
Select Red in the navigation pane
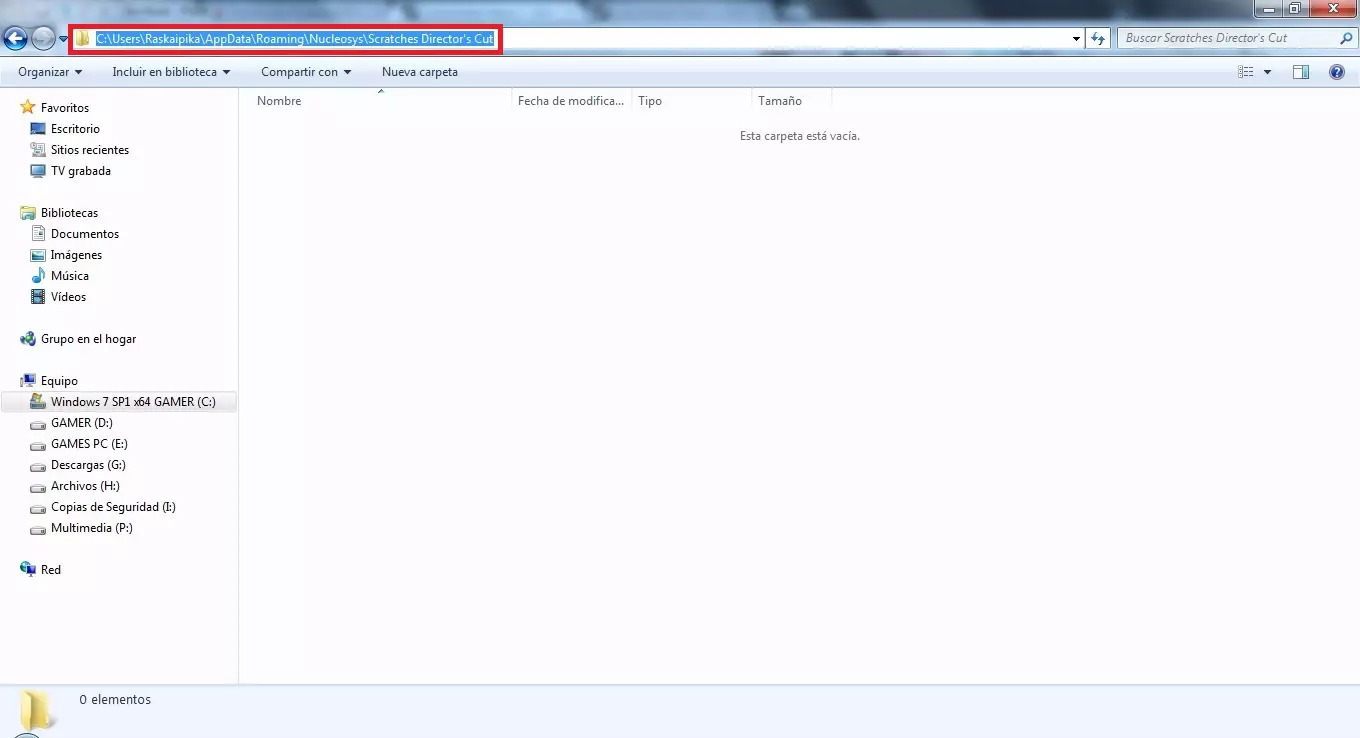tap(51, 570)
